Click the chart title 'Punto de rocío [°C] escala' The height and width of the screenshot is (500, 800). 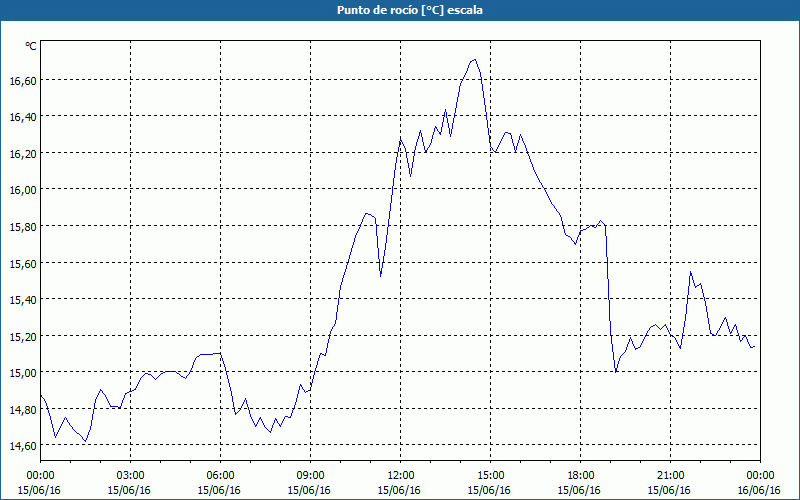[x=410, y=10]
